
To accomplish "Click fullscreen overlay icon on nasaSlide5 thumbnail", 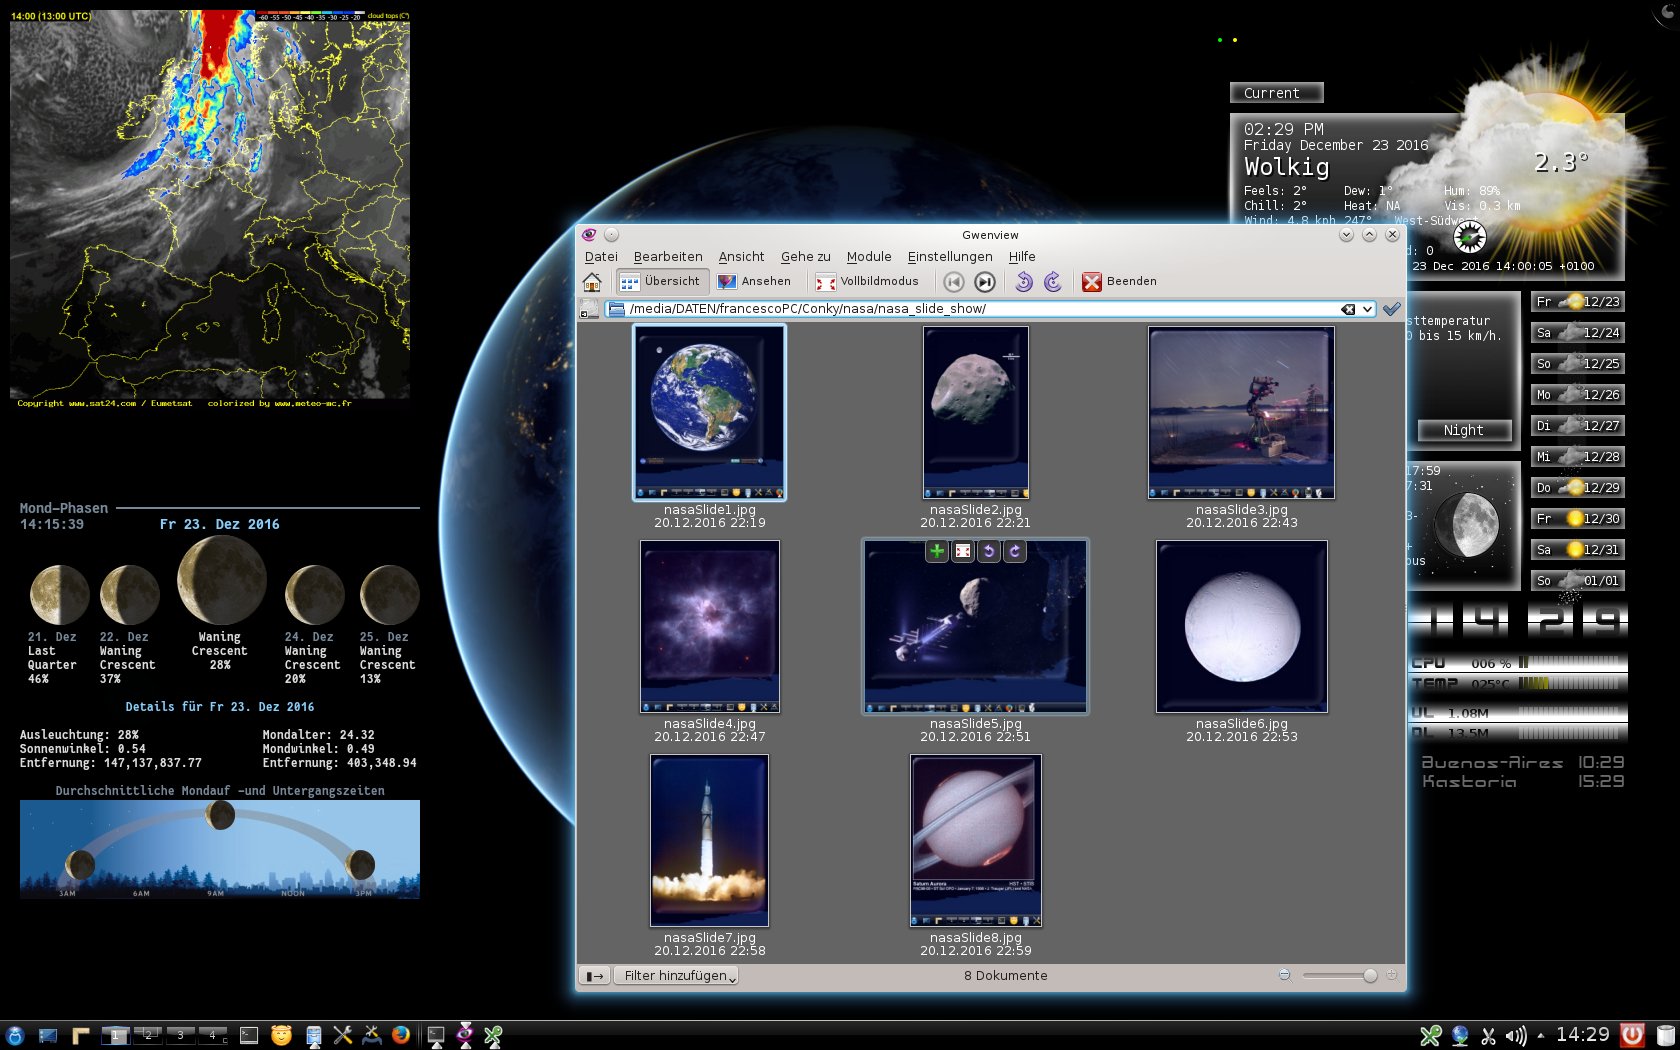I will coord(962,551).
